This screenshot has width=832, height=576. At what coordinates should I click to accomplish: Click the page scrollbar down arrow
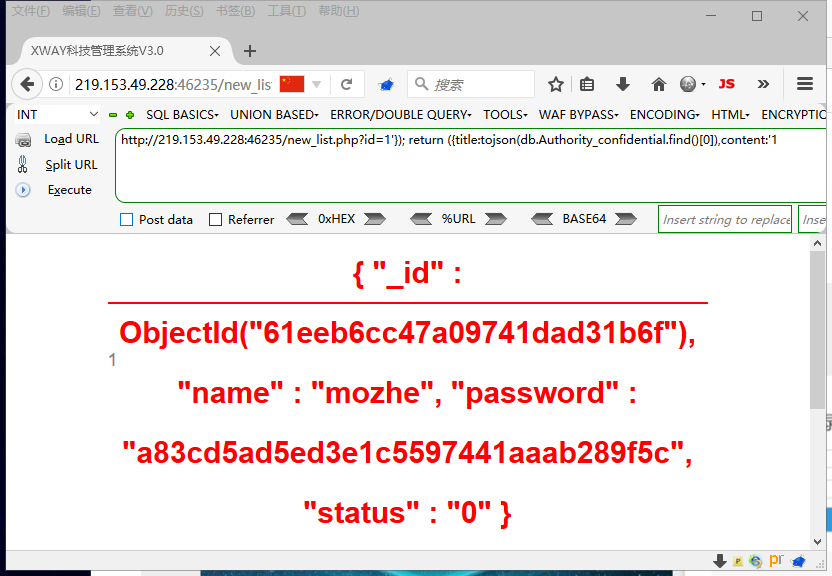[817, 542]
